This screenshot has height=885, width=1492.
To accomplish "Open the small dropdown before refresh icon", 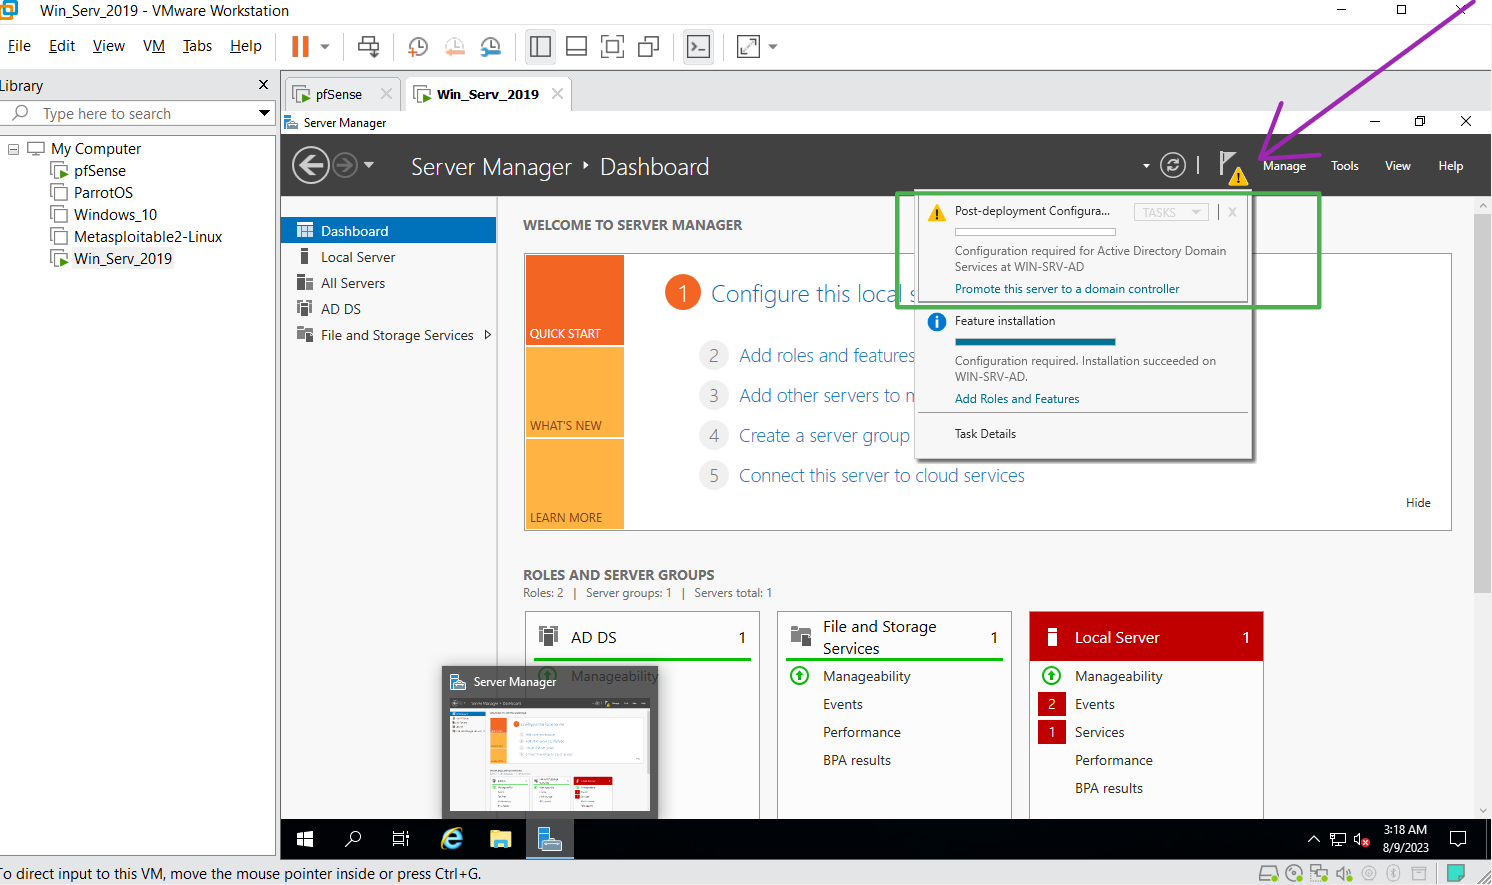I will [1146, 166].
